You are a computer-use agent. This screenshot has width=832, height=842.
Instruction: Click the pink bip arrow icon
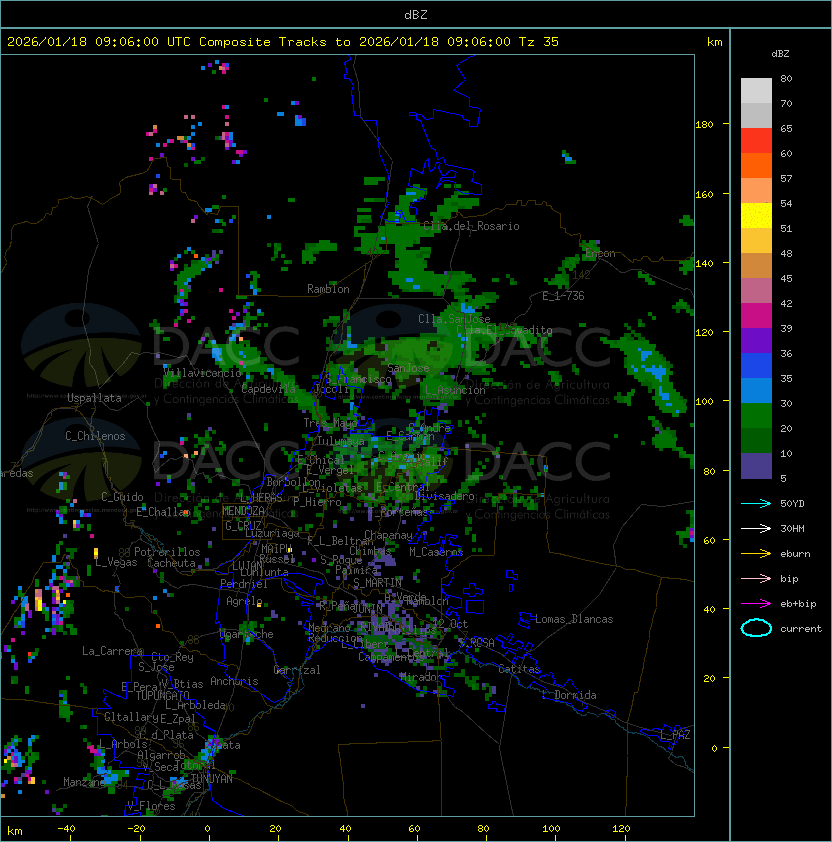pos(756,578)
